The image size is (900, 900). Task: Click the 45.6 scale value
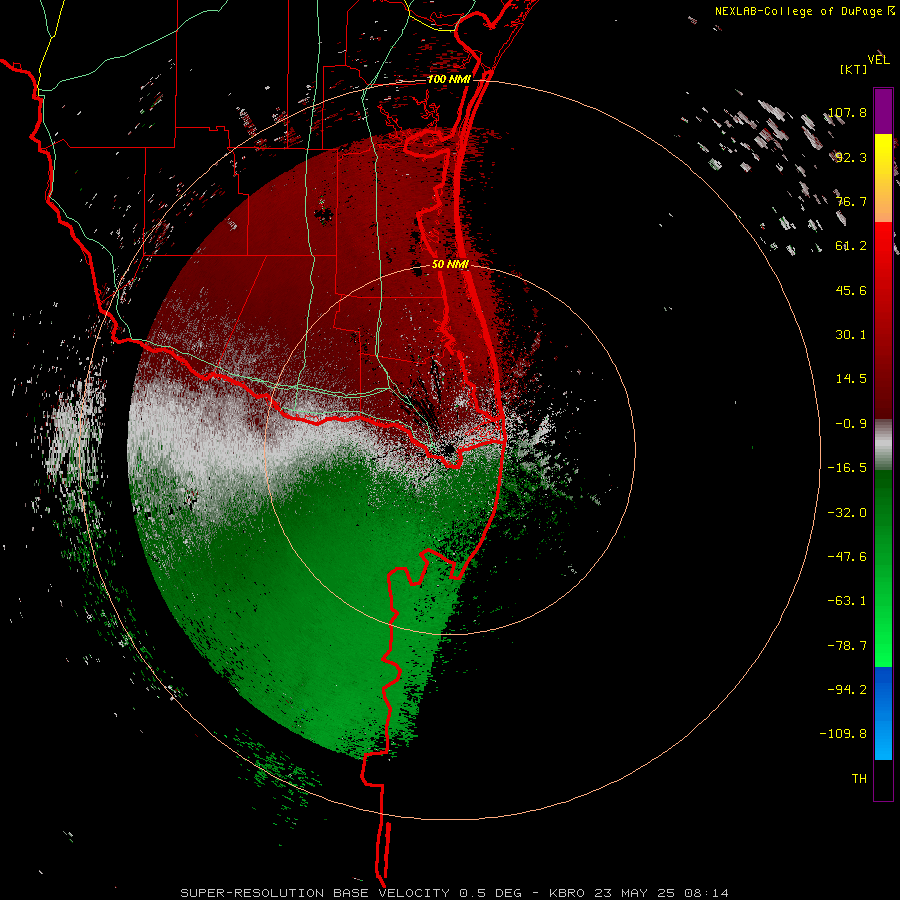click(x=851, y=290)
